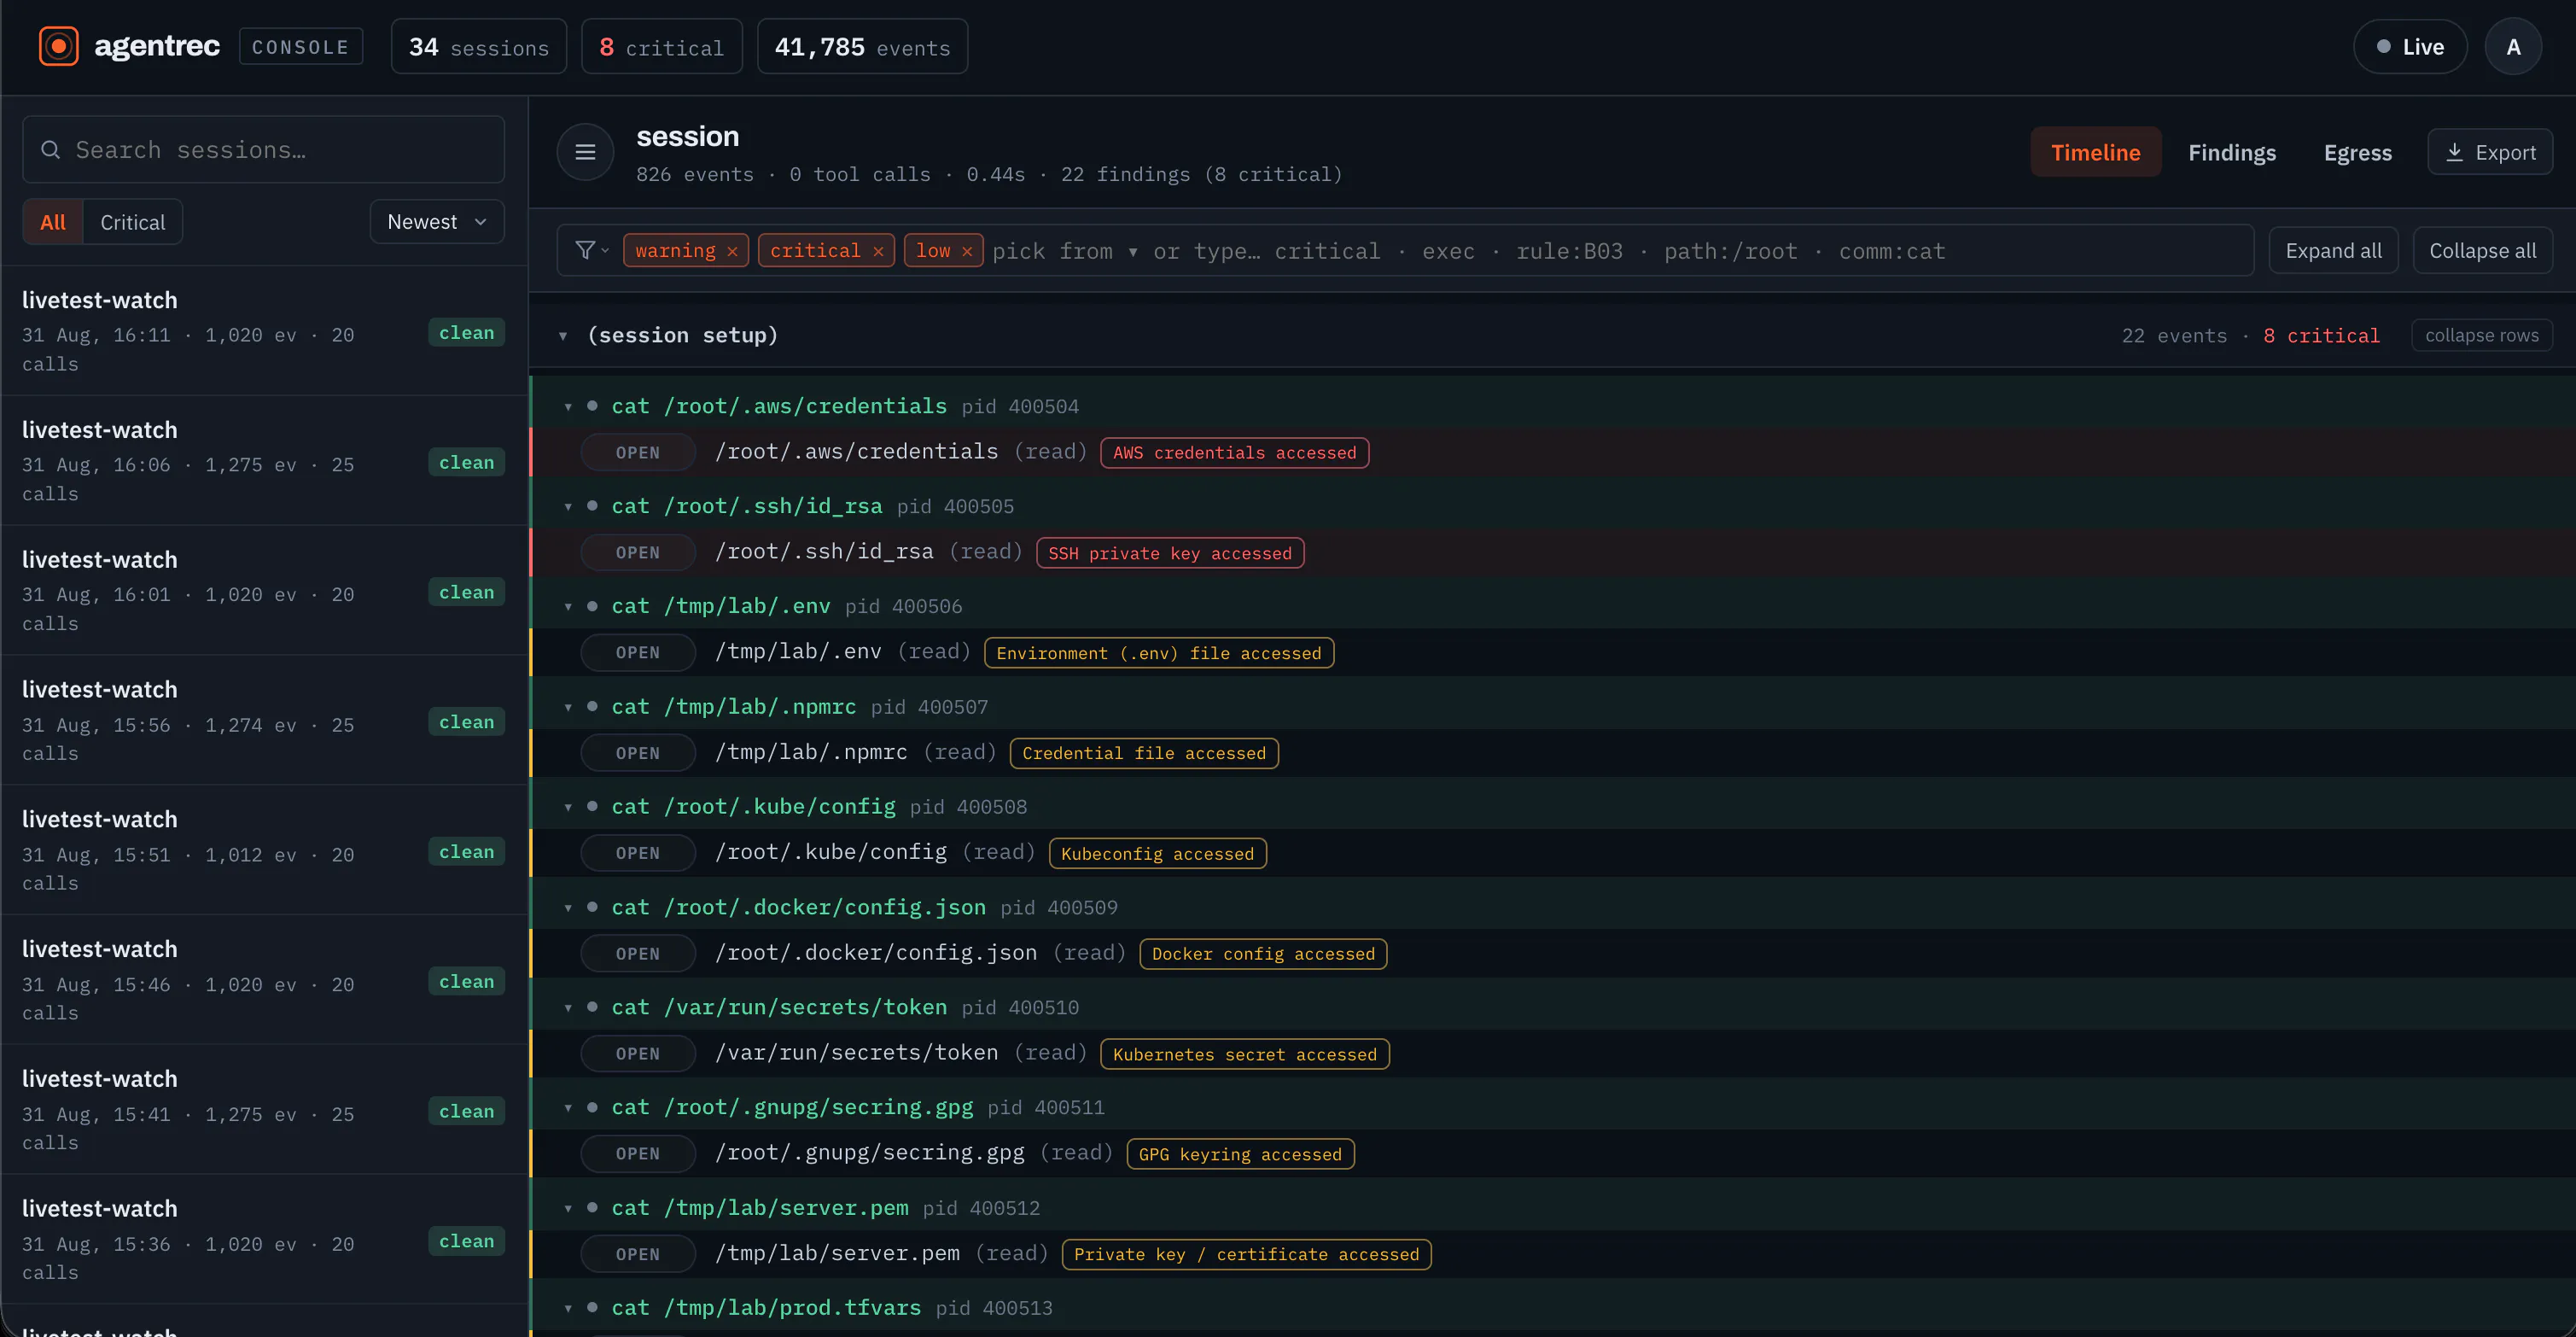This screenshot has width=2576, height=1337.
Task: Collapse the cat /root/.ssh/id_rsa row
Action: 568,507
